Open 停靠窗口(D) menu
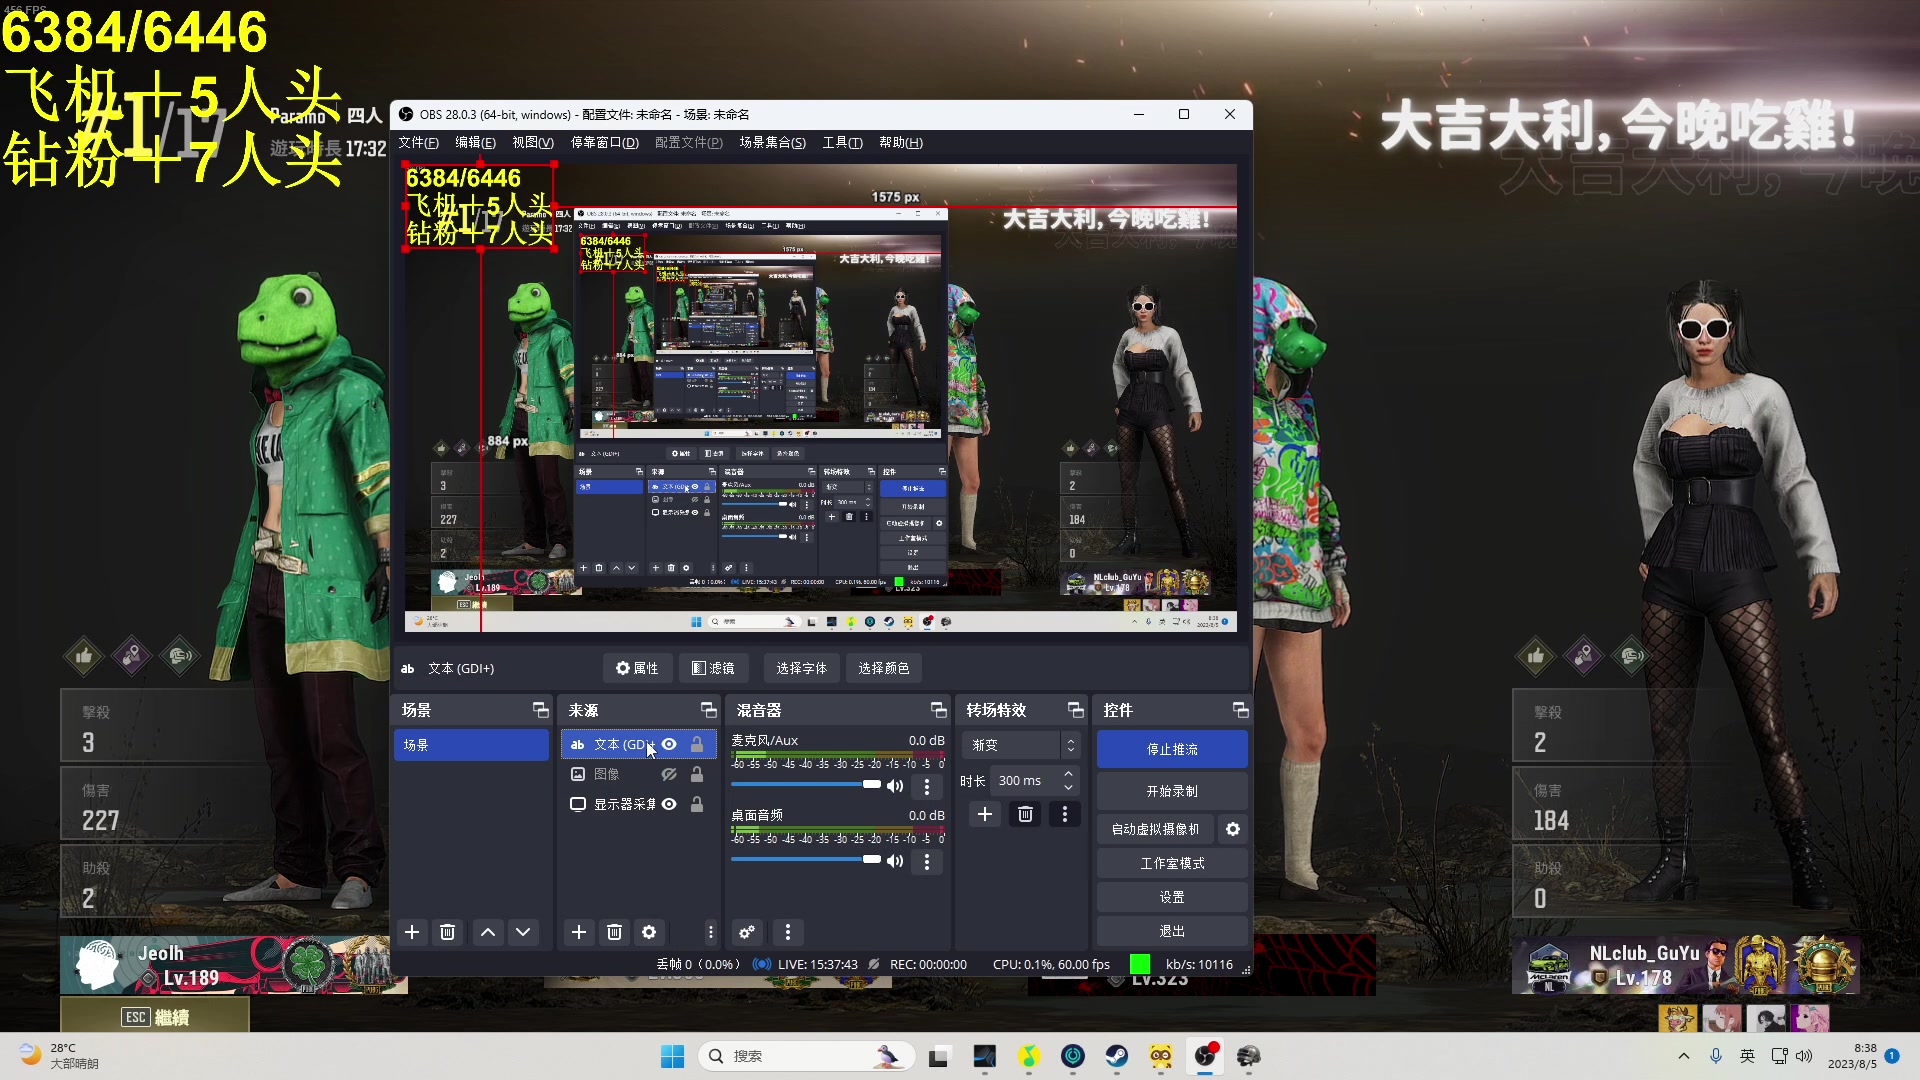 (604, 143)
